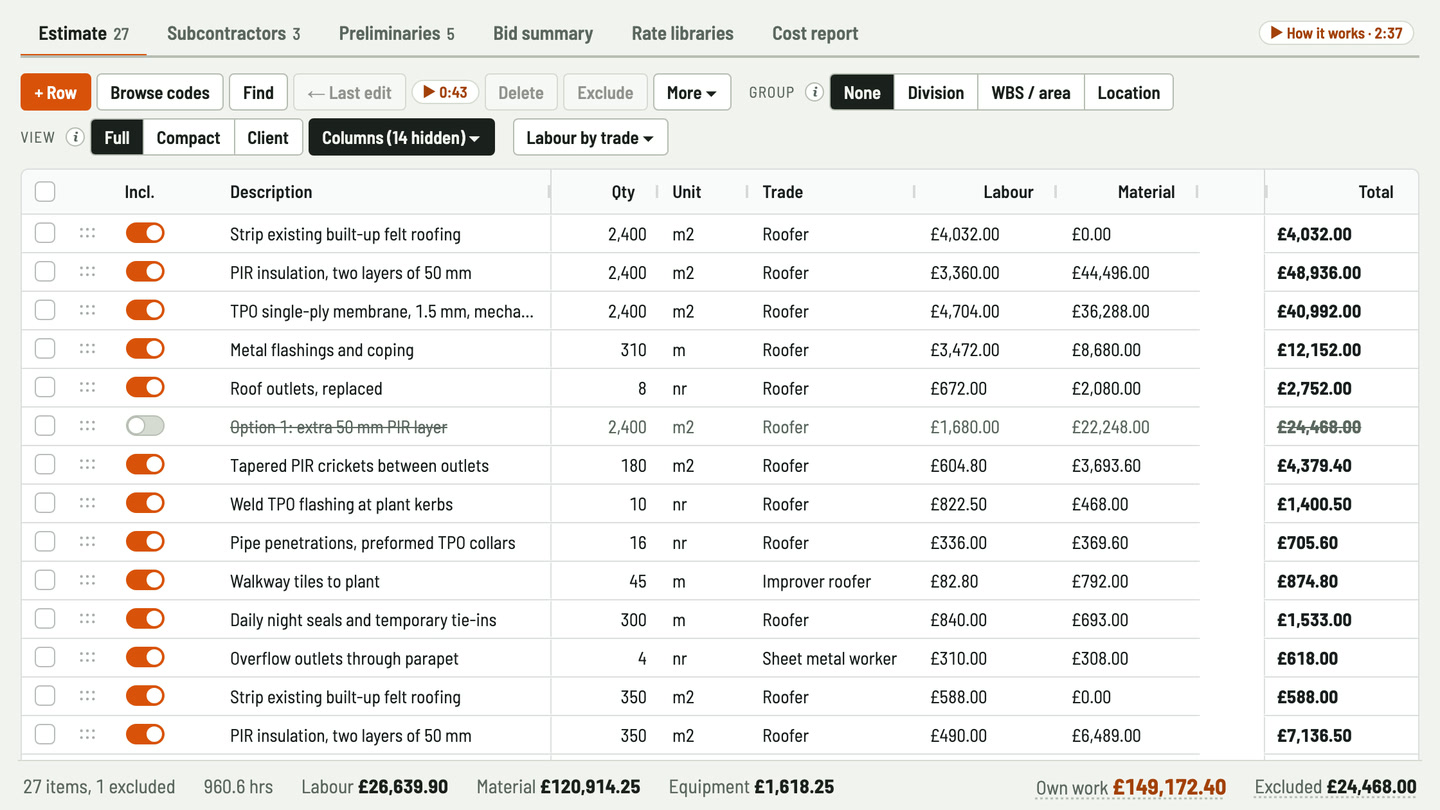Image resolution: width=1440 pixels, height=810 pixels.
Task: Turn off Incl. toggle for Walkway tiles
Action: pos(145,581)
